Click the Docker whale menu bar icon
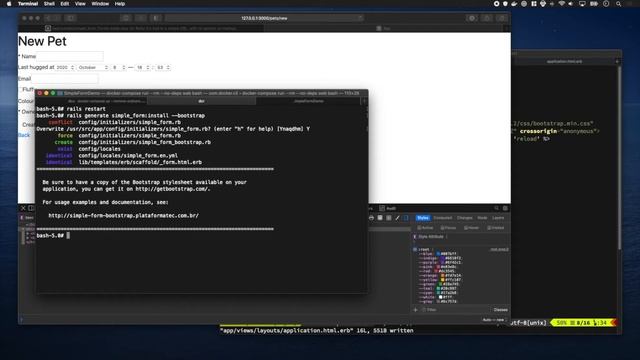 (514, 4)
